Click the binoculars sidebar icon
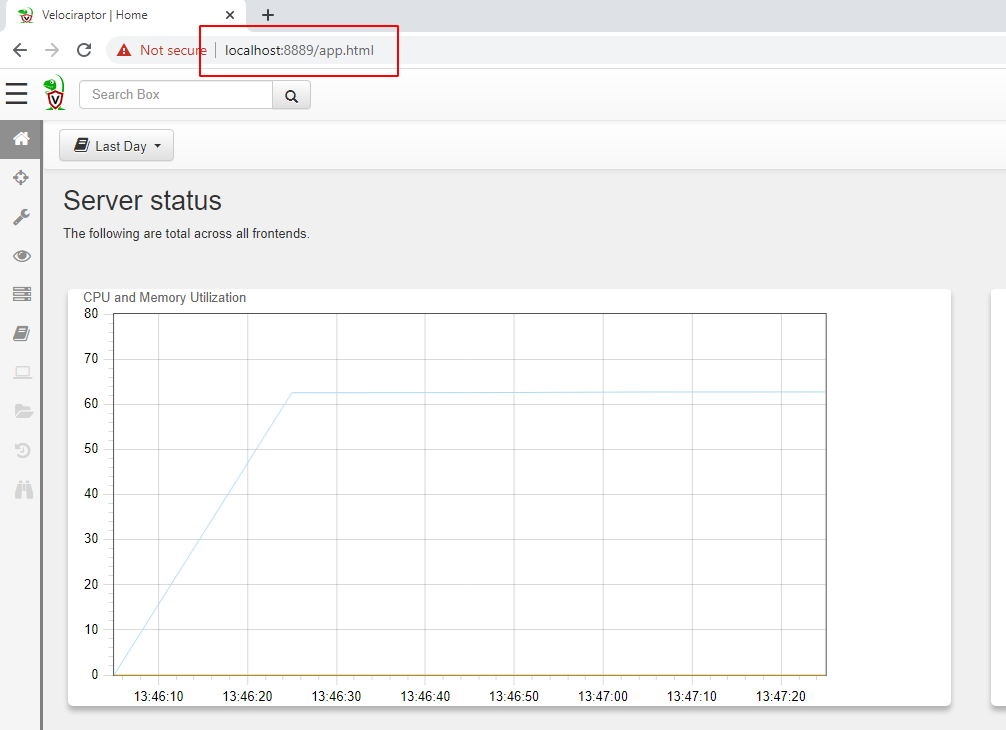This screenshot has width=1006, height=730. (x=21, y=489)
